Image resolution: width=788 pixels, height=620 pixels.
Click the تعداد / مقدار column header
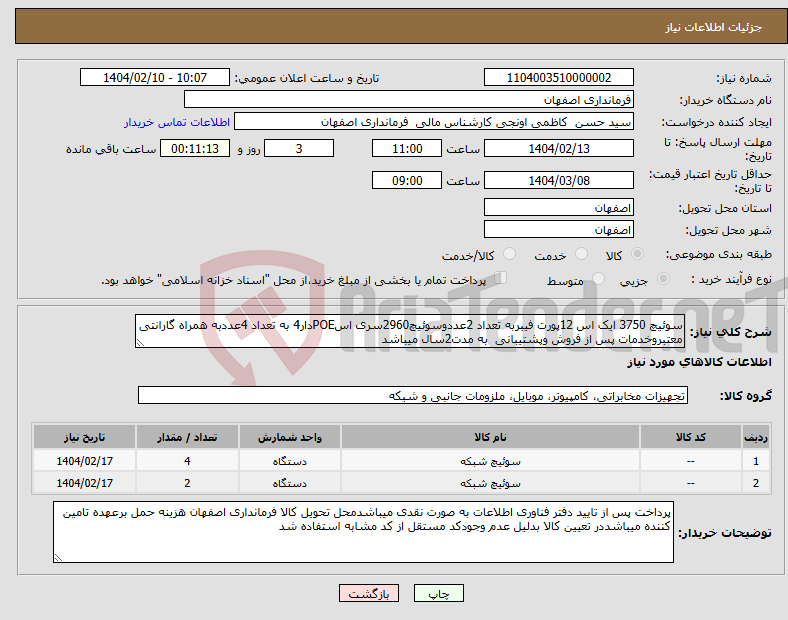click(x=187, y=437)
